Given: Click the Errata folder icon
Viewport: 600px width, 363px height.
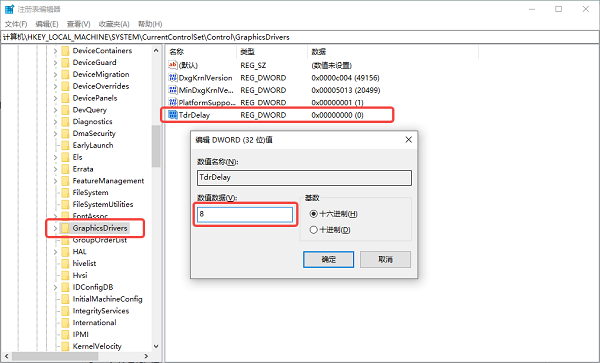Looking at the screenshot, I should tap(65, 169).
